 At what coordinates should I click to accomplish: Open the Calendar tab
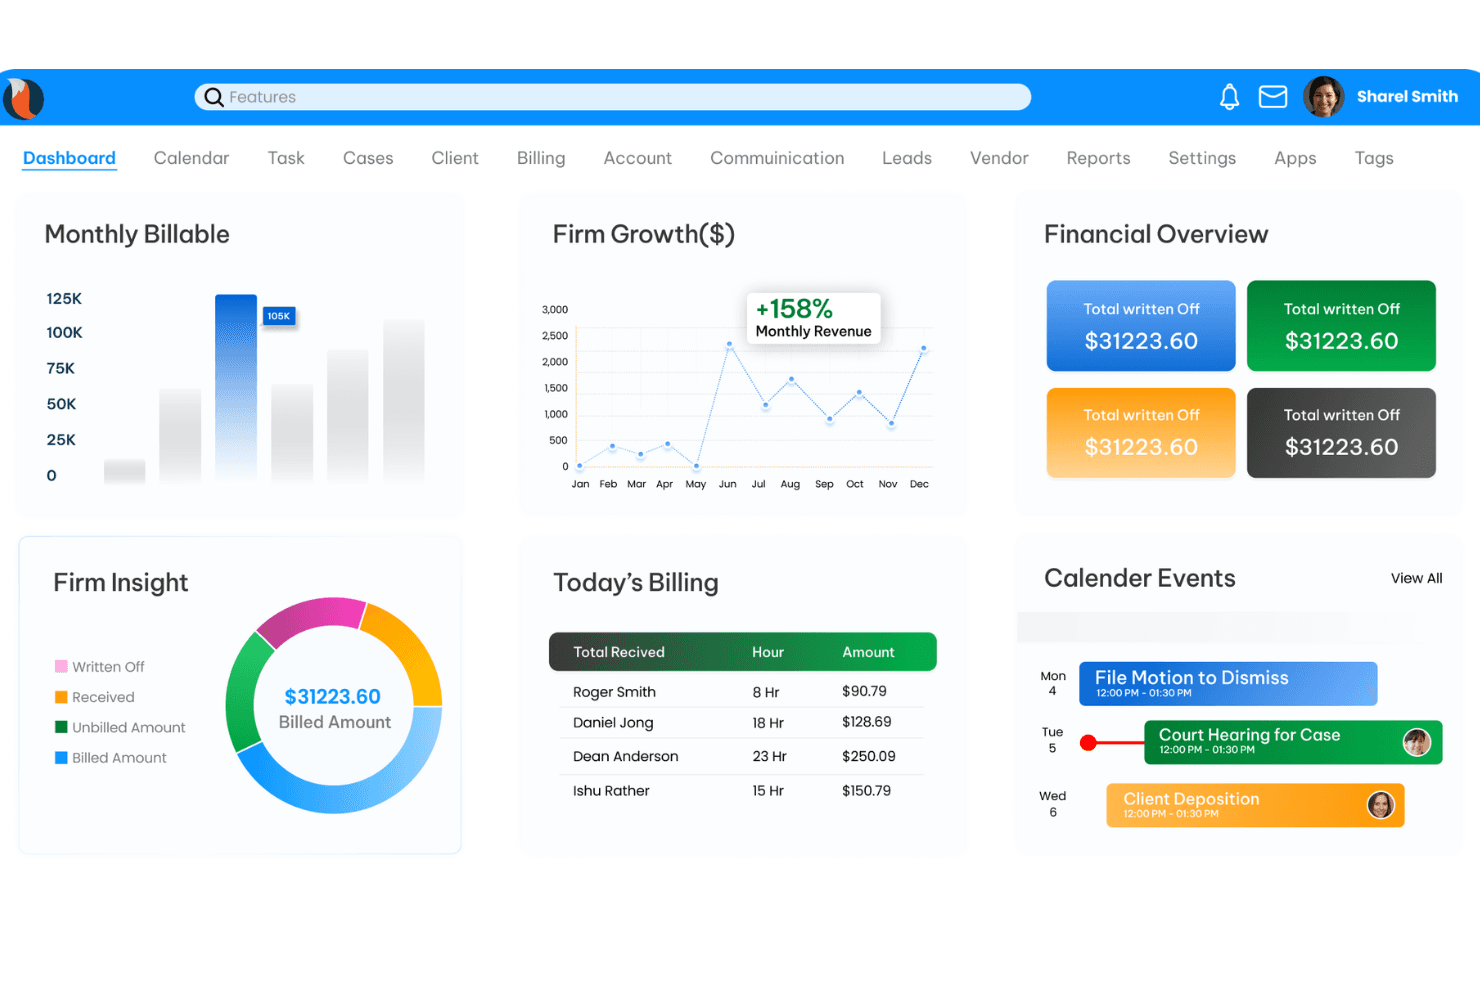click(191, 158)
